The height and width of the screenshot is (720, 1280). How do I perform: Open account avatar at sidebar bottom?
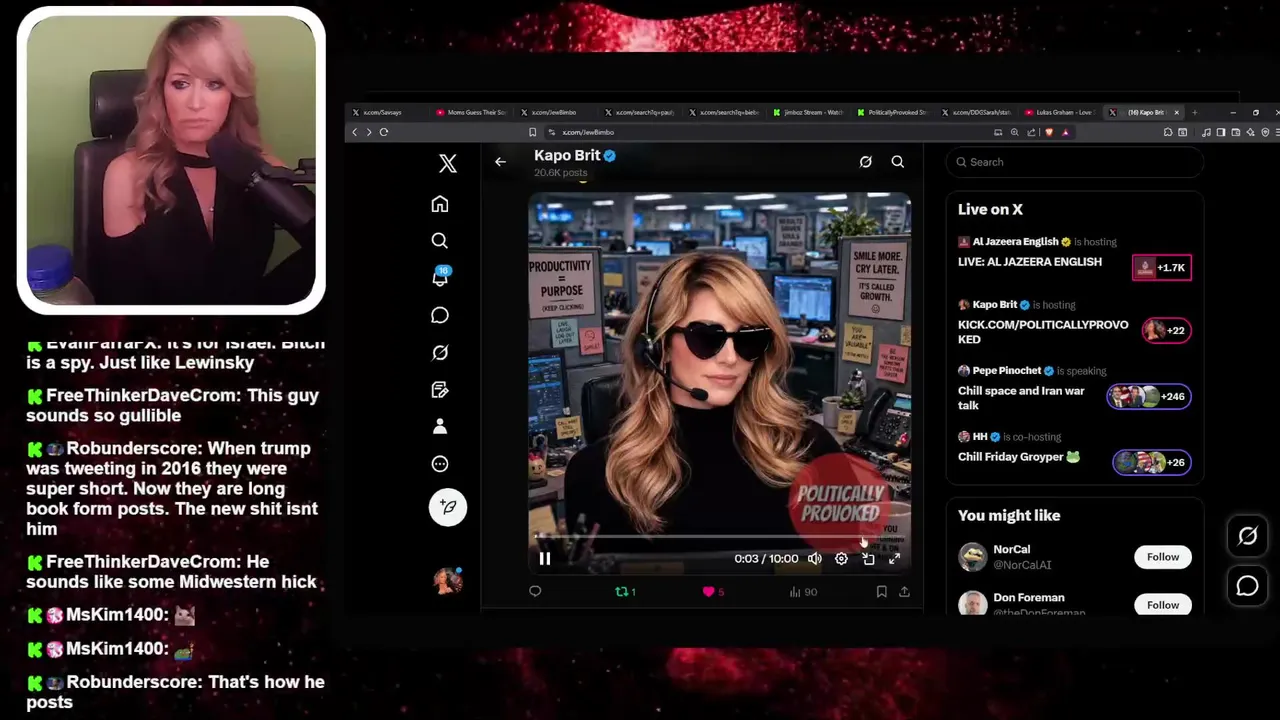click(x=447, y=580)
